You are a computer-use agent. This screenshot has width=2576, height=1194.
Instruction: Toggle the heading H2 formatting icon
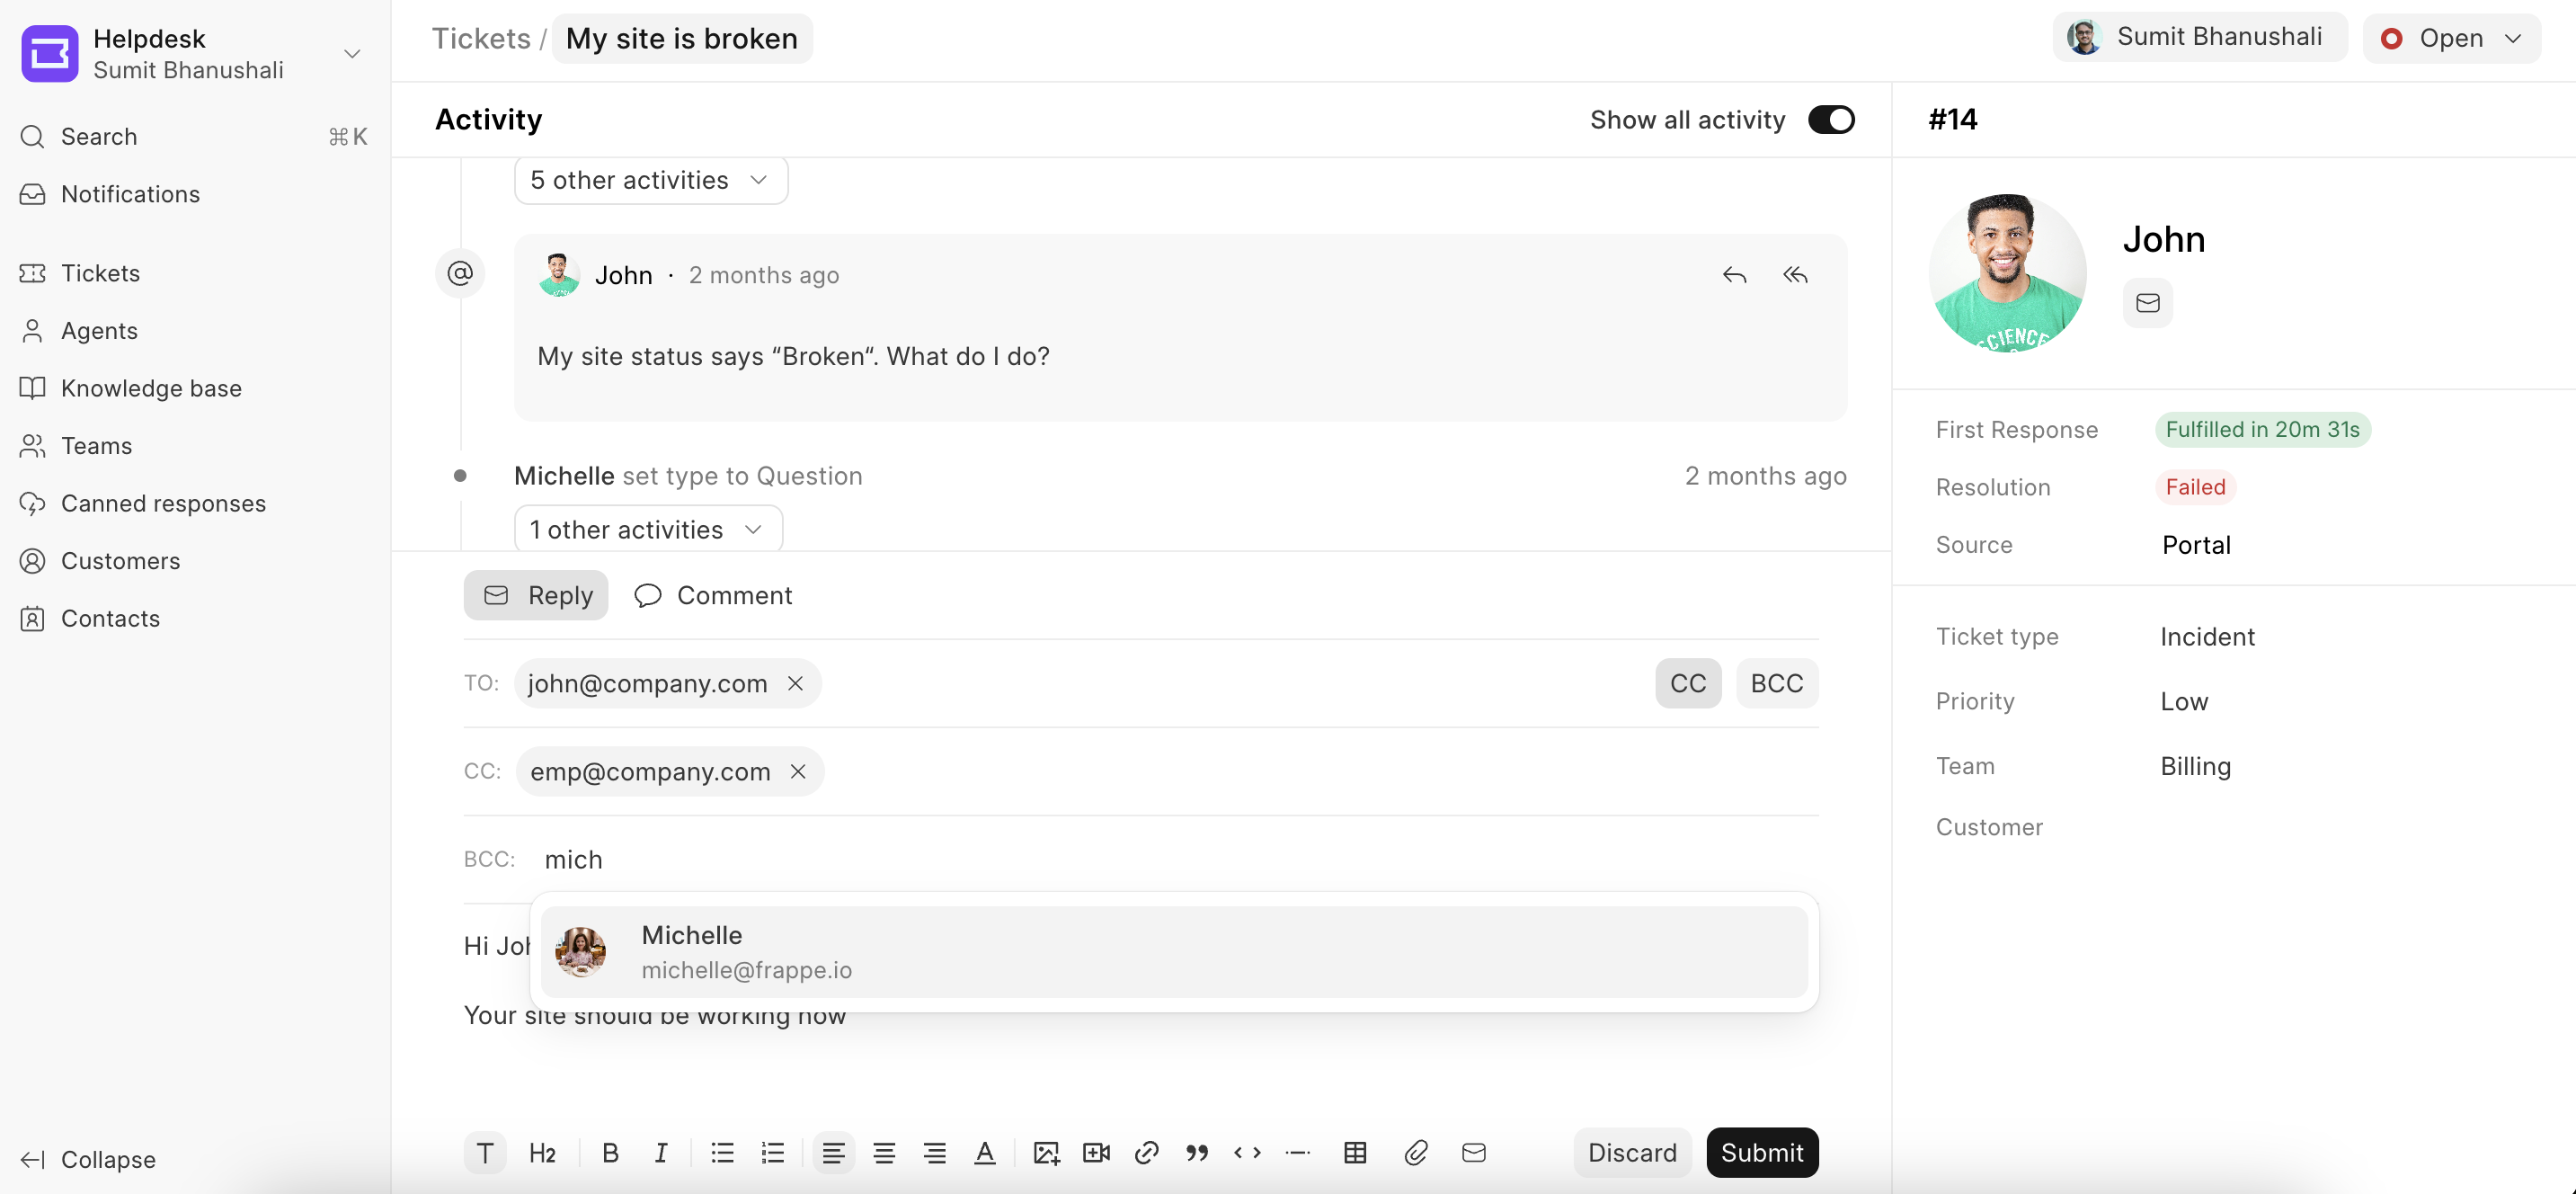542,1152
